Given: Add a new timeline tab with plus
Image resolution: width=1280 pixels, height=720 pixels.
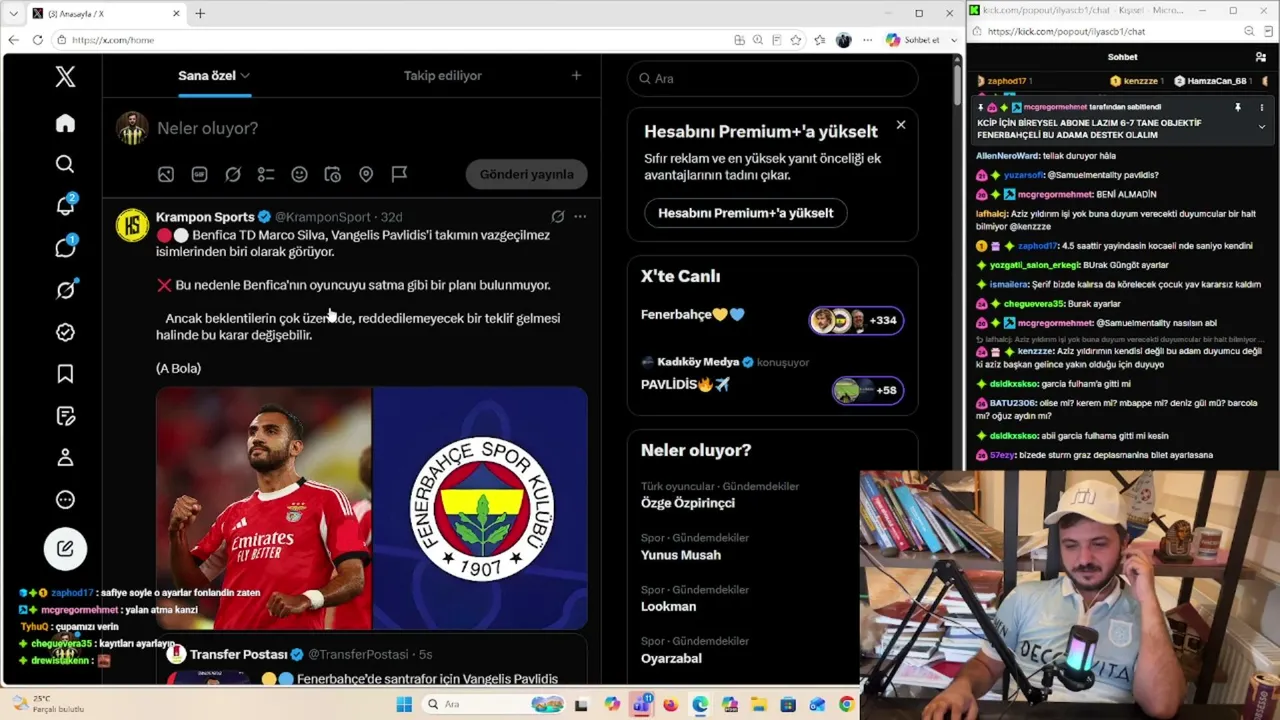Looking at the screenshot, I should 576,75.
